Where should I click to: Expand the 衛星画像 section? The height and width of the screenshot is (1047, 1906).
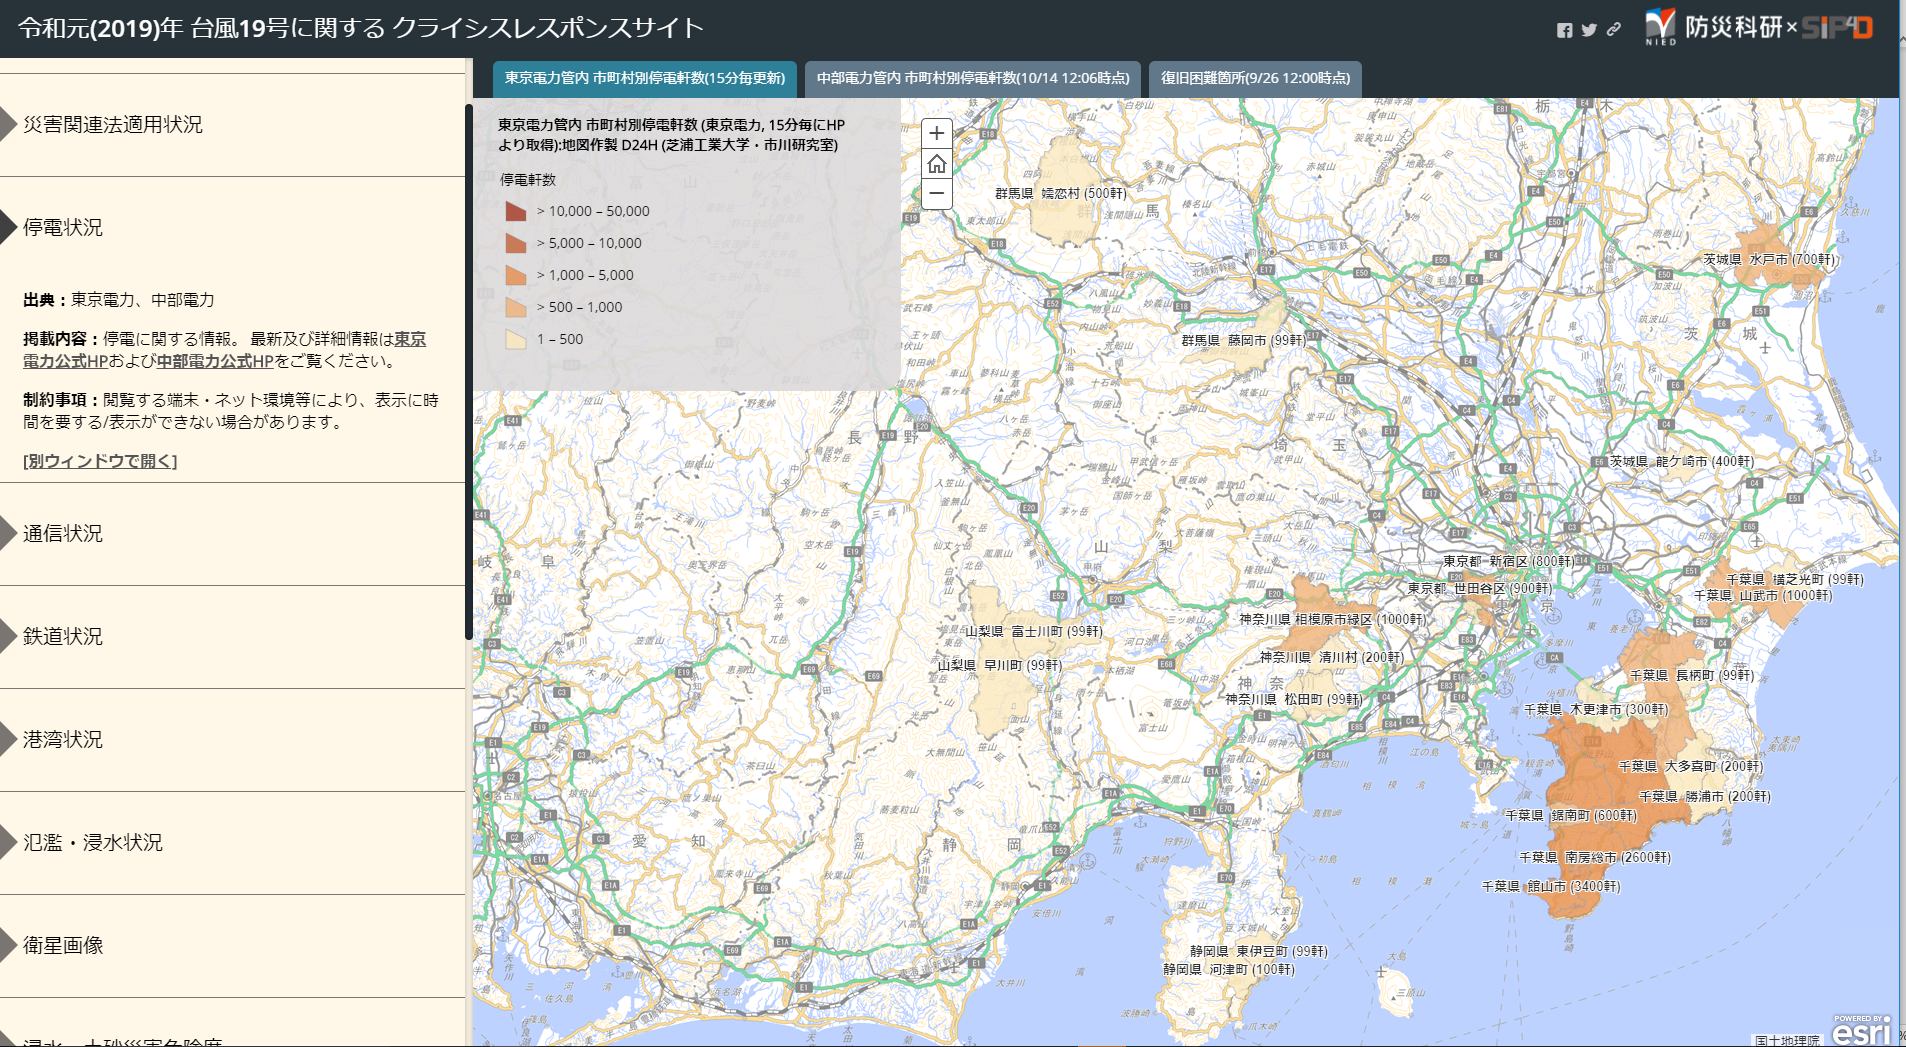[x=63, y=946]
